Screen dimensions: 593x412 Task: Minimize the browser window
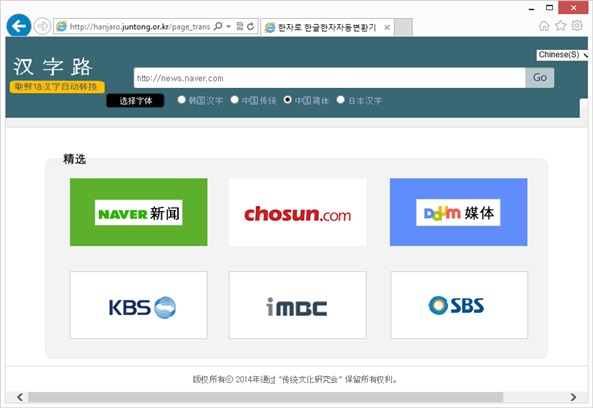(531, 8)
